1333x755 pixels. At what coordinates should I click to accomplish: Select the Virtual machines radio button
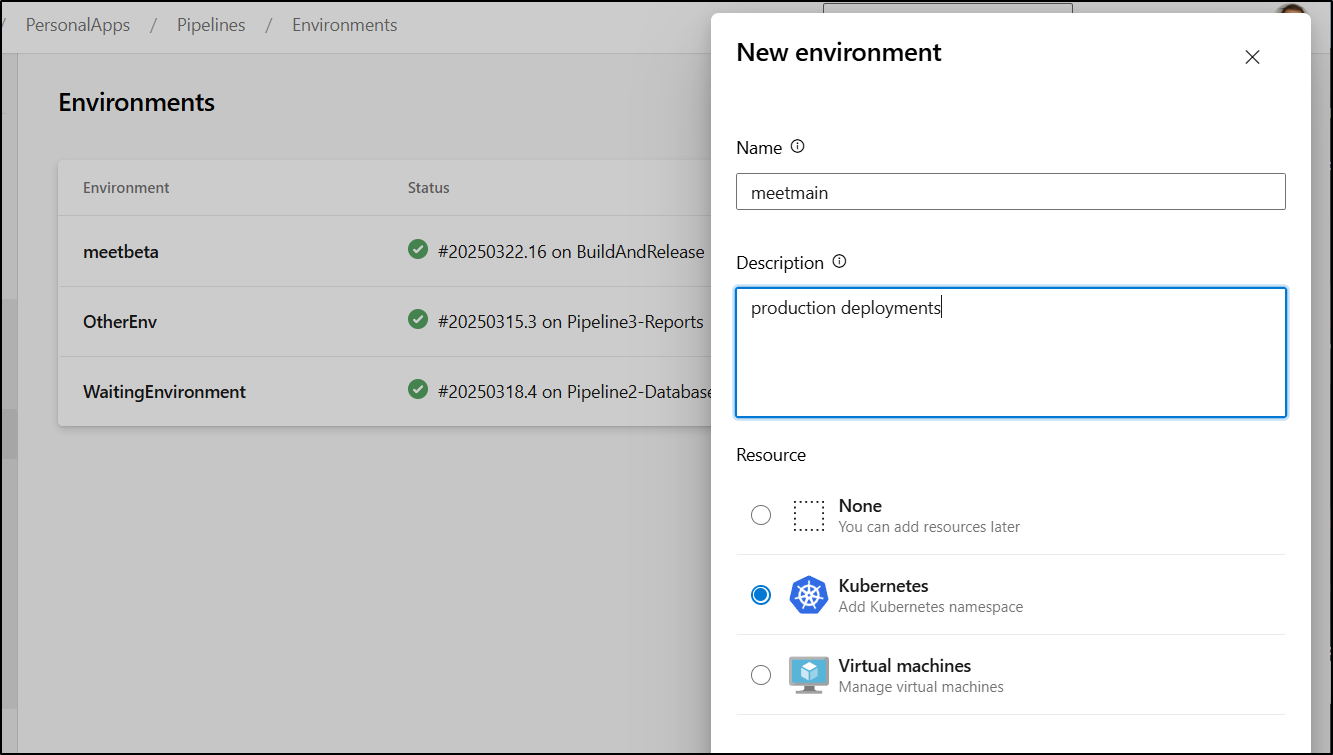761,675
